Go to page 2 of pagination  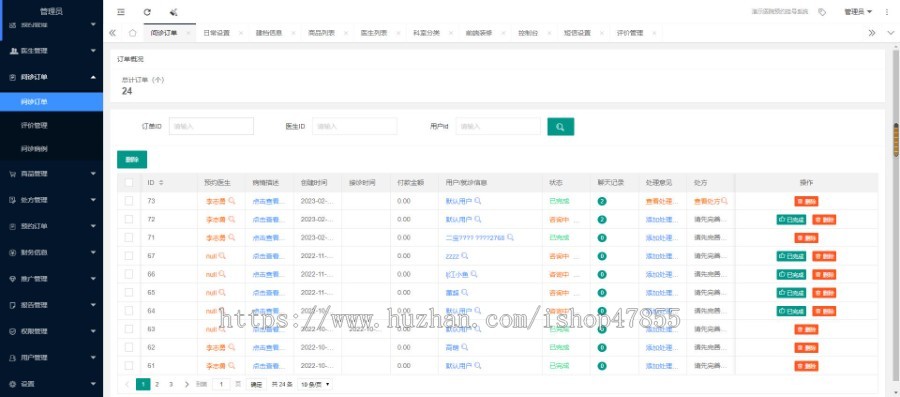[x=157, y=384]
